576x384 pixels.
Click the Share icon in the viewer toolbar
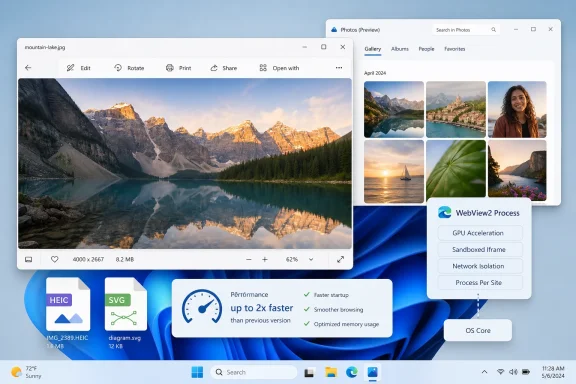coord(214,68)
